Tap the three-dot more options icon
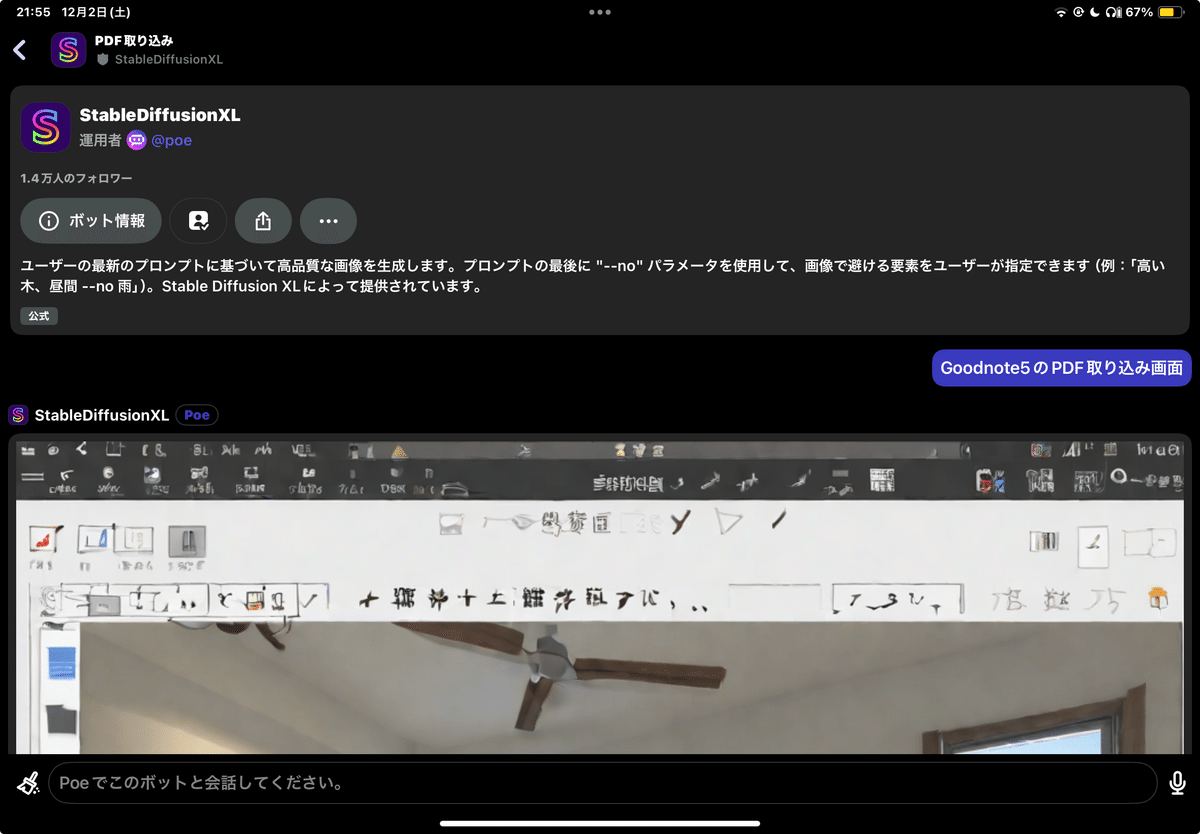 pyautogui.click(x=328, y=220)
